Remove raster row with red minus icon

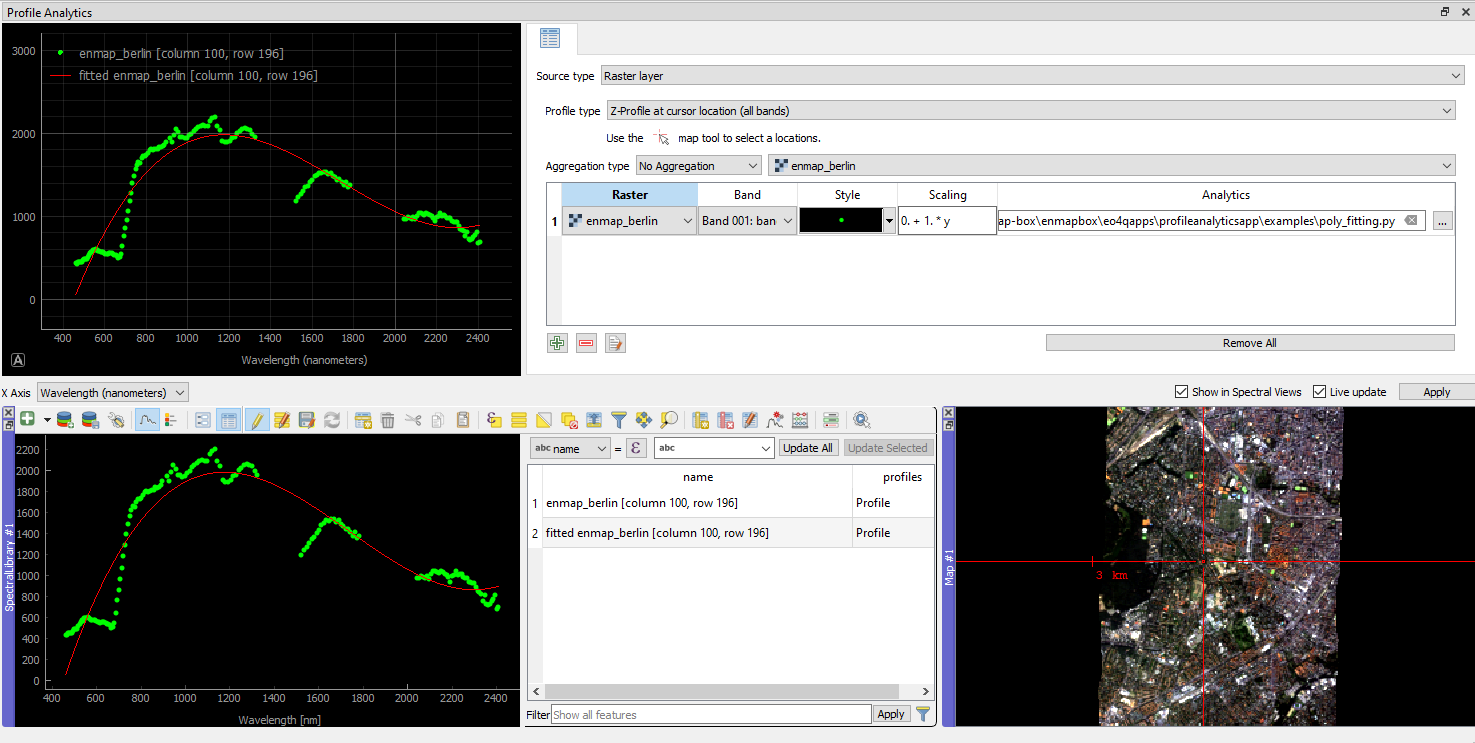586,343
